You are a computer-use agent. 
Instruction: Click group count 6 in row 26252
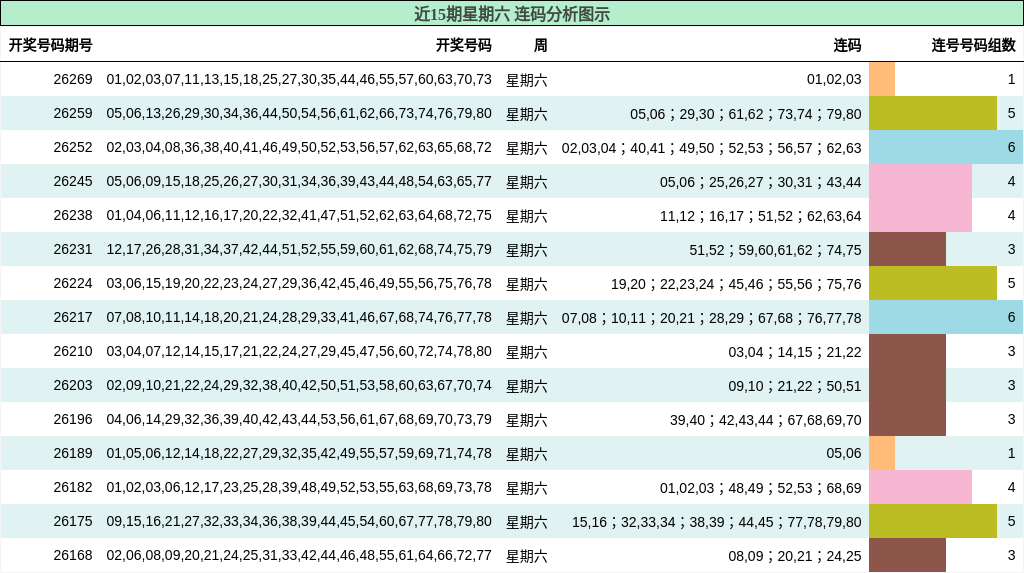tap(1011, 147)
